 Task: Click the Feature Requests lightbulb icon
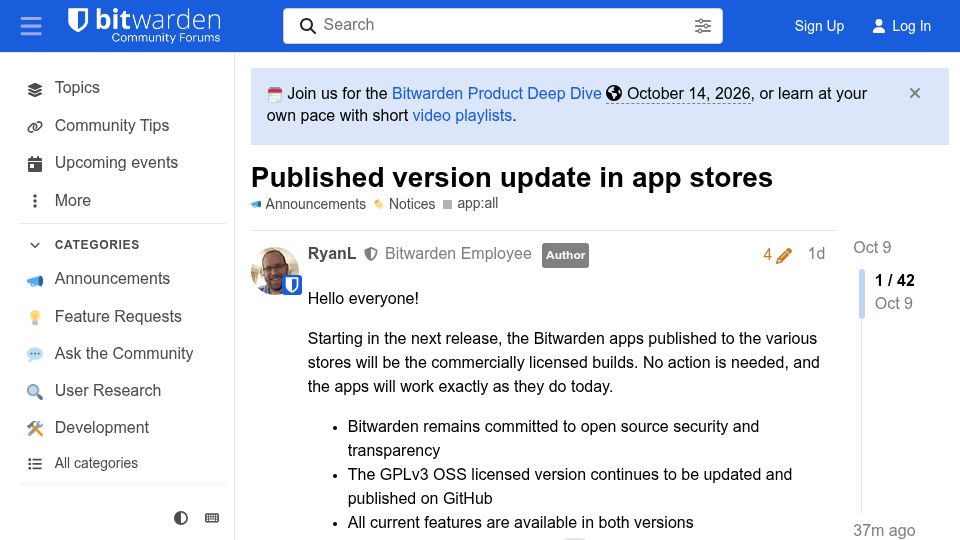(35, 317)
